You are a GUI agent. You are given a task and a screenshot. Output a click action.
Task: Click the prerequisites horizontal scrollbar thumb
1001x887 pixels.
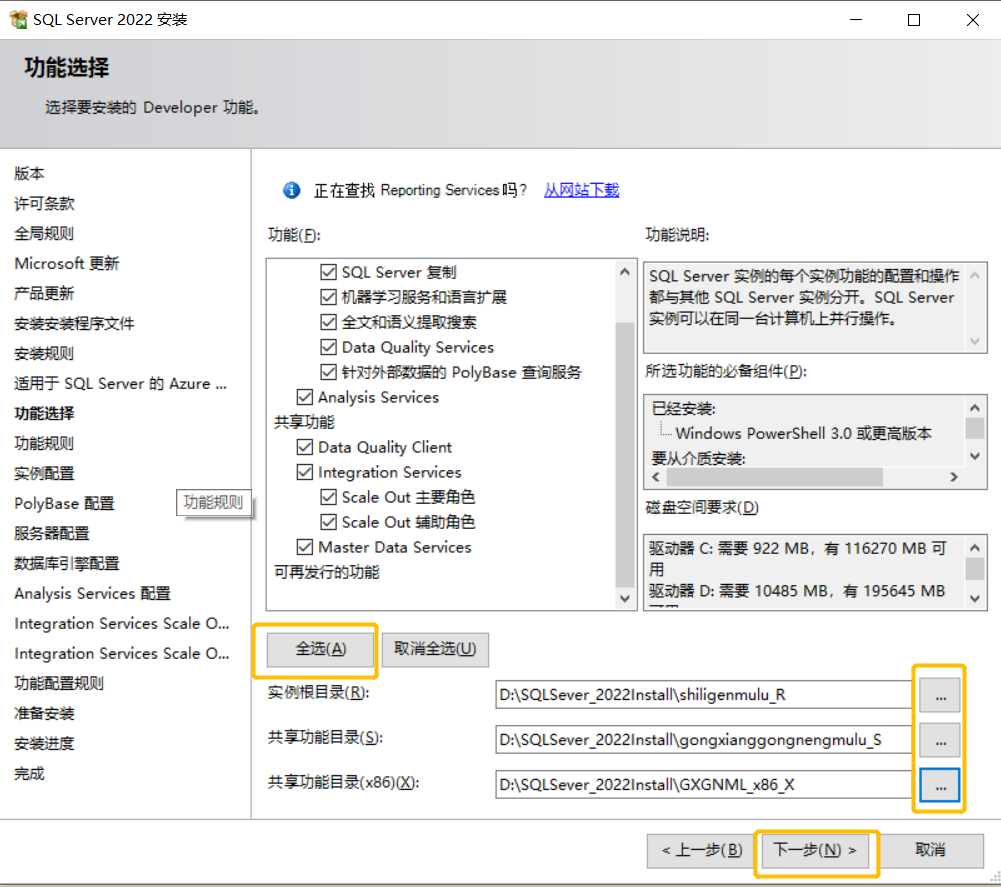tap(775, 477)
